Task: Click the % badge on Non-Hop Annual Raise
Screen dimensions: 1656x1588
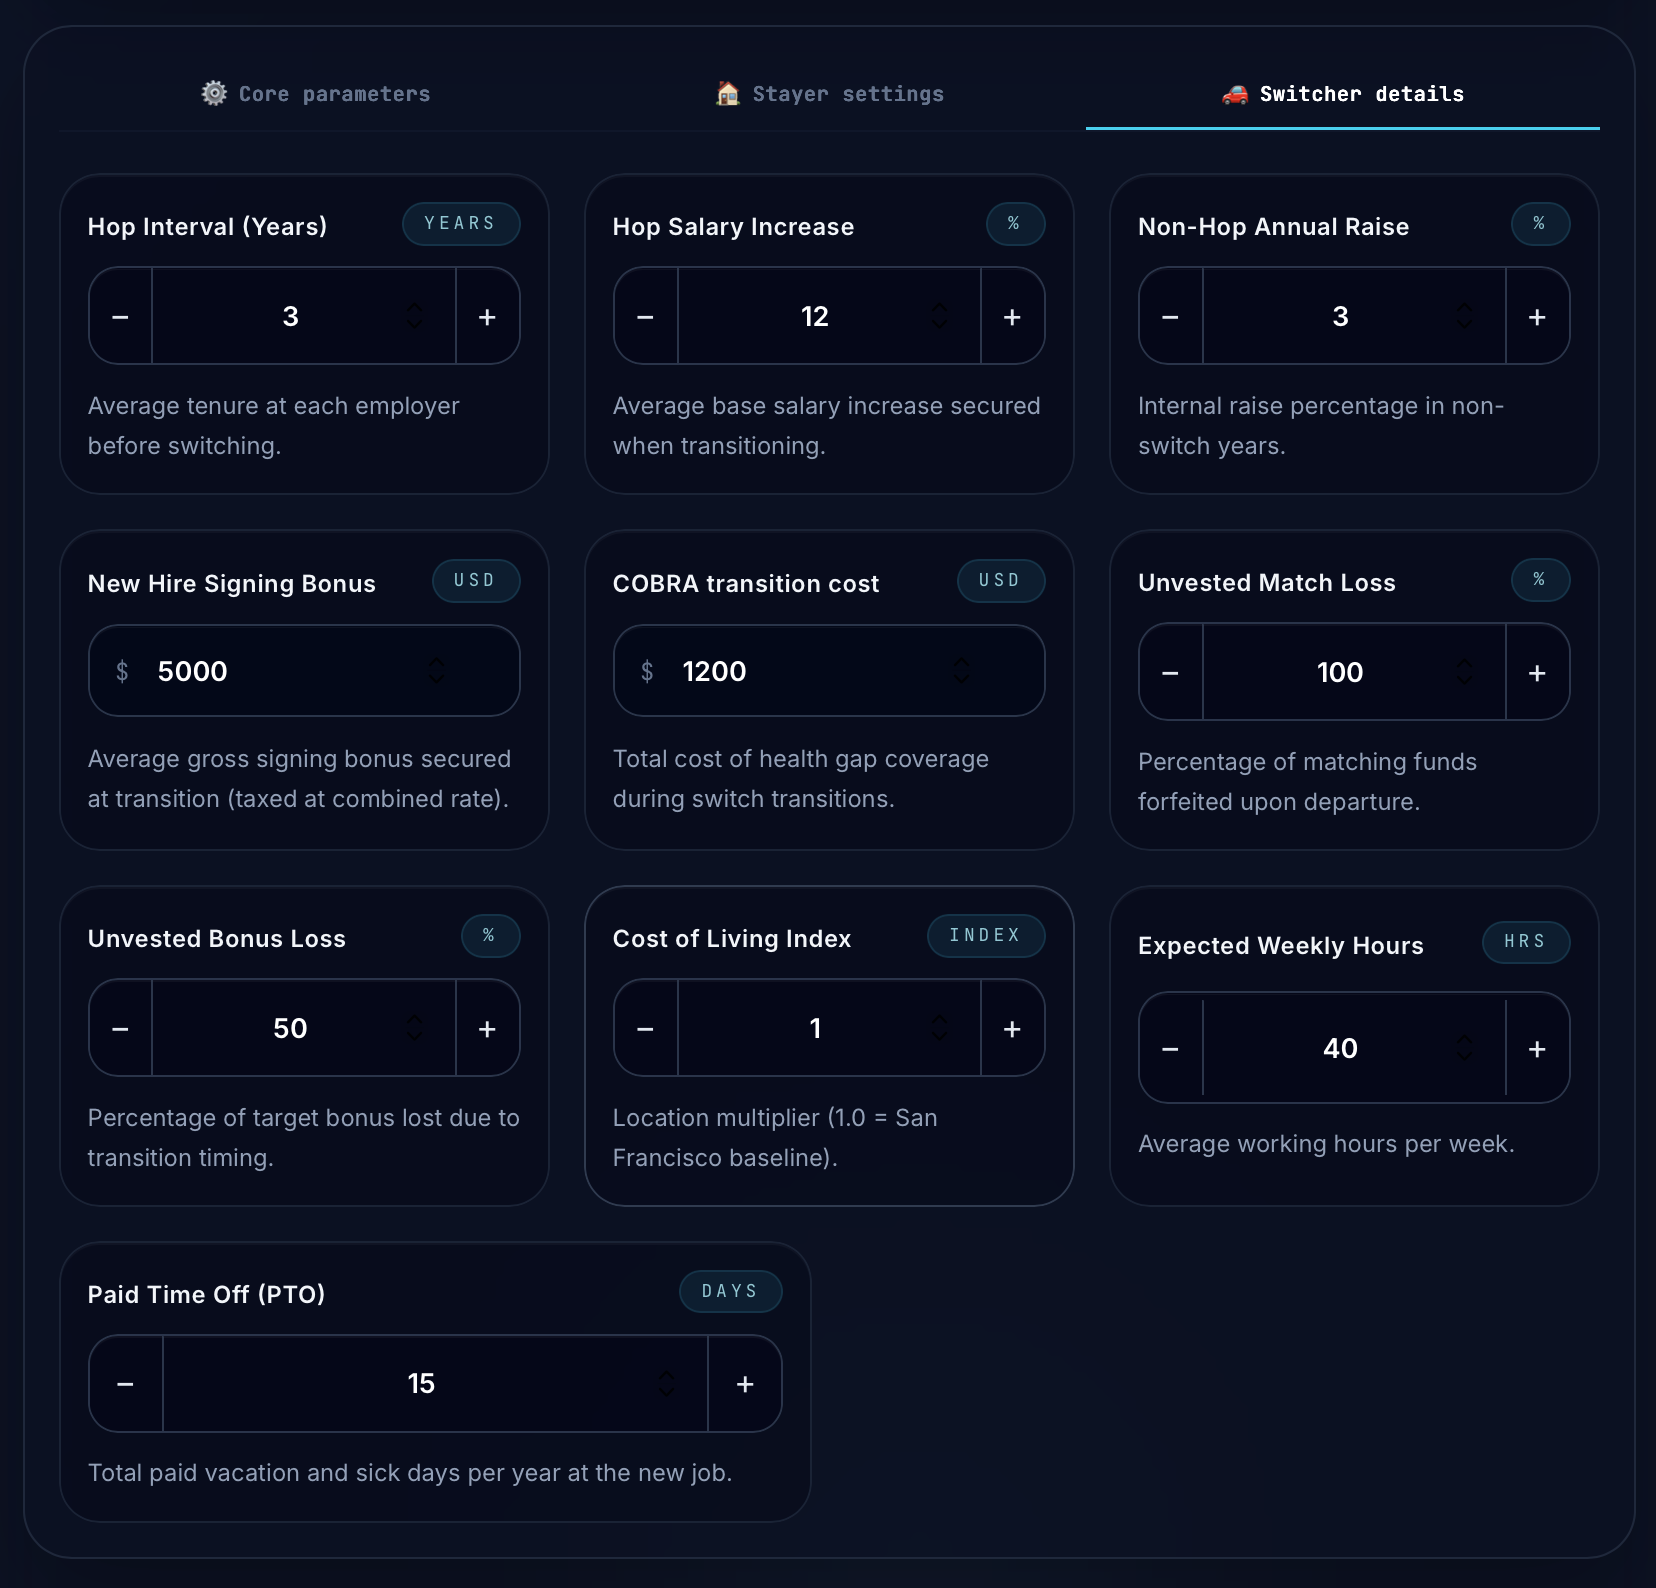Action: click(1540, 224)
